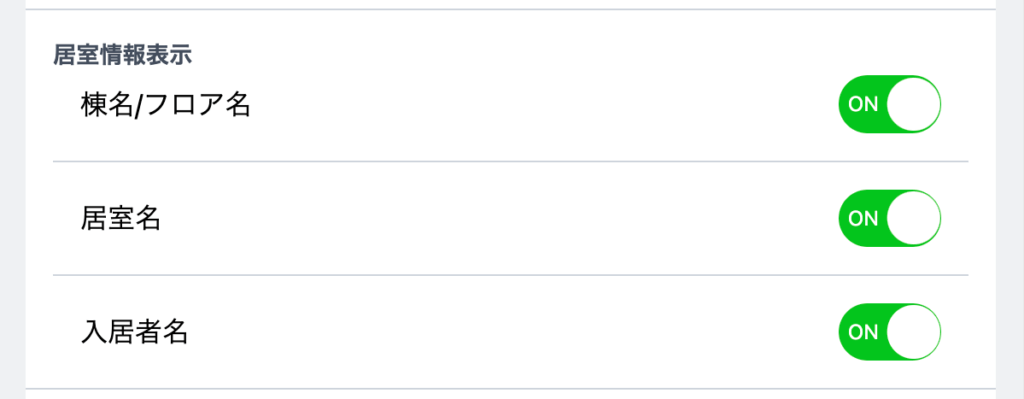Tap the ON text inside 入居者名 switch
Viewport: 1024px width, 399px height.
[863, 332]
